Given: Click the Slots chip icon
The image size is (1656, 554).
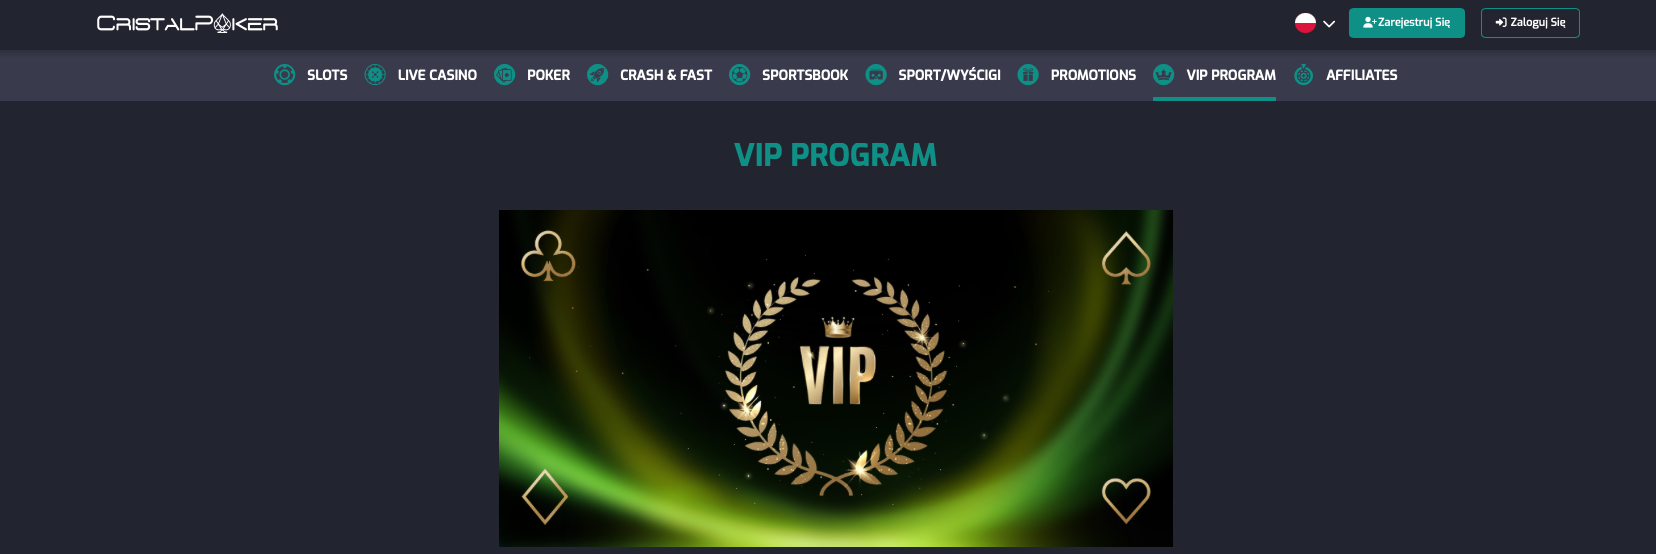Looking at the screenshot, I should 284,75.
